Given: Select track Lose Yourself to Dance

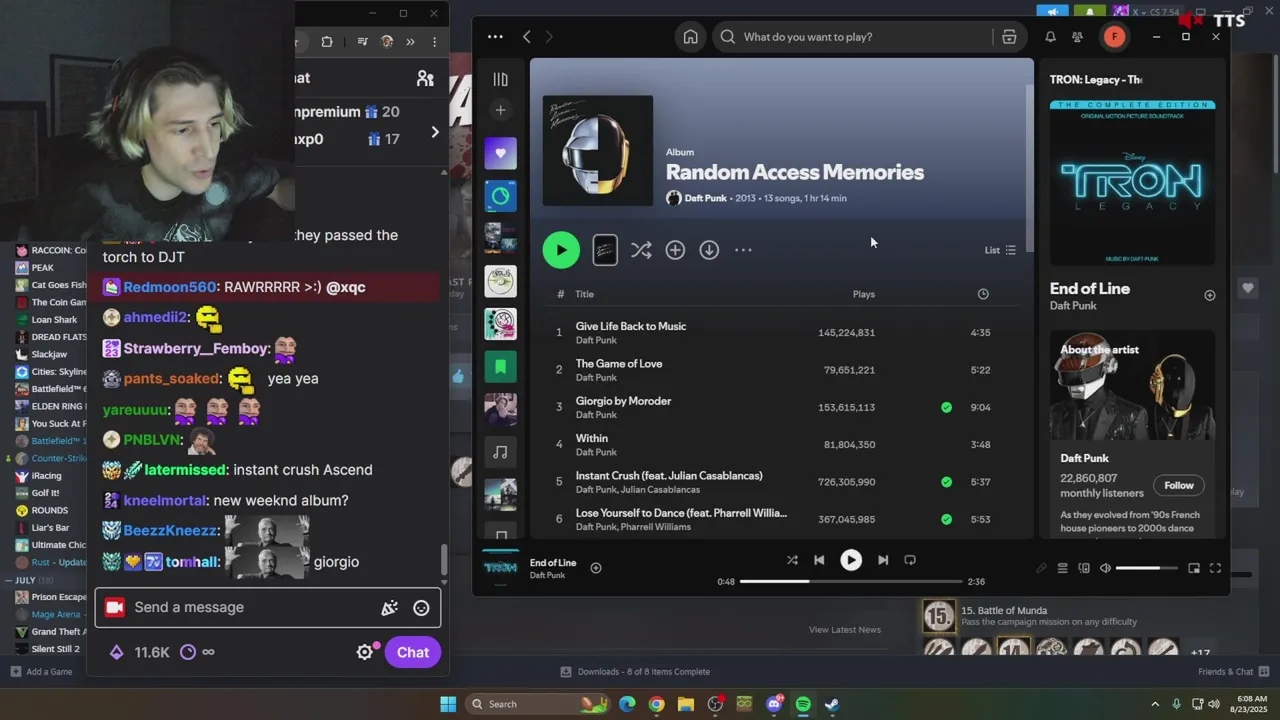Looking at the screenshot, I should click(681, 513).
